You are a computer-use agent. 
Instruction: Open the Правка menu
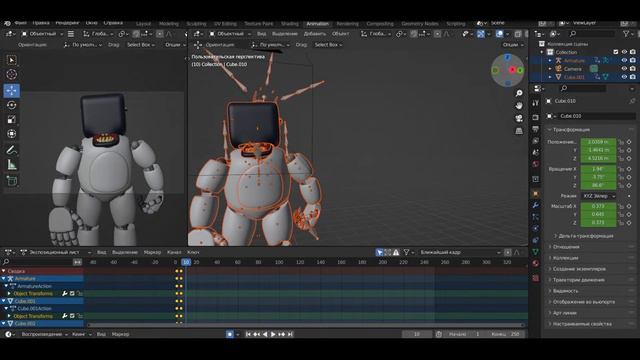click(41, 23)
